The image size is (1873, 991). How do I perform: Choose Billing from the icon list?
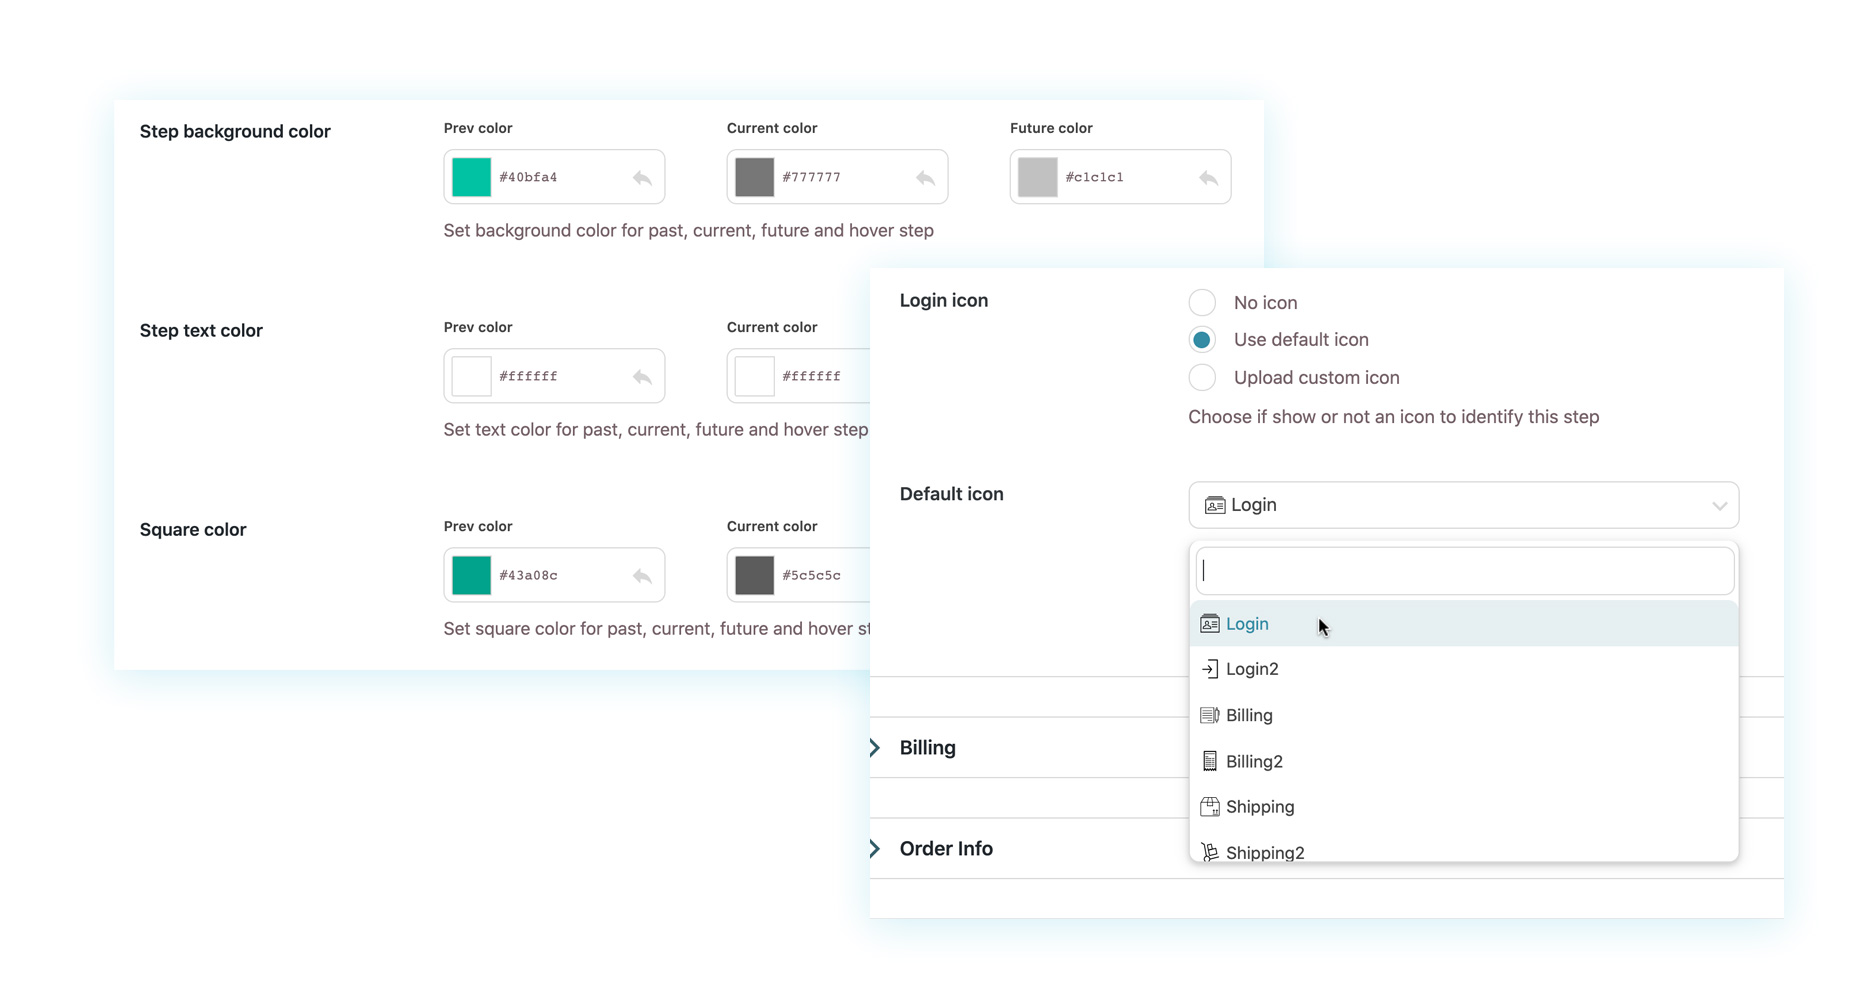click(1464, 715)
